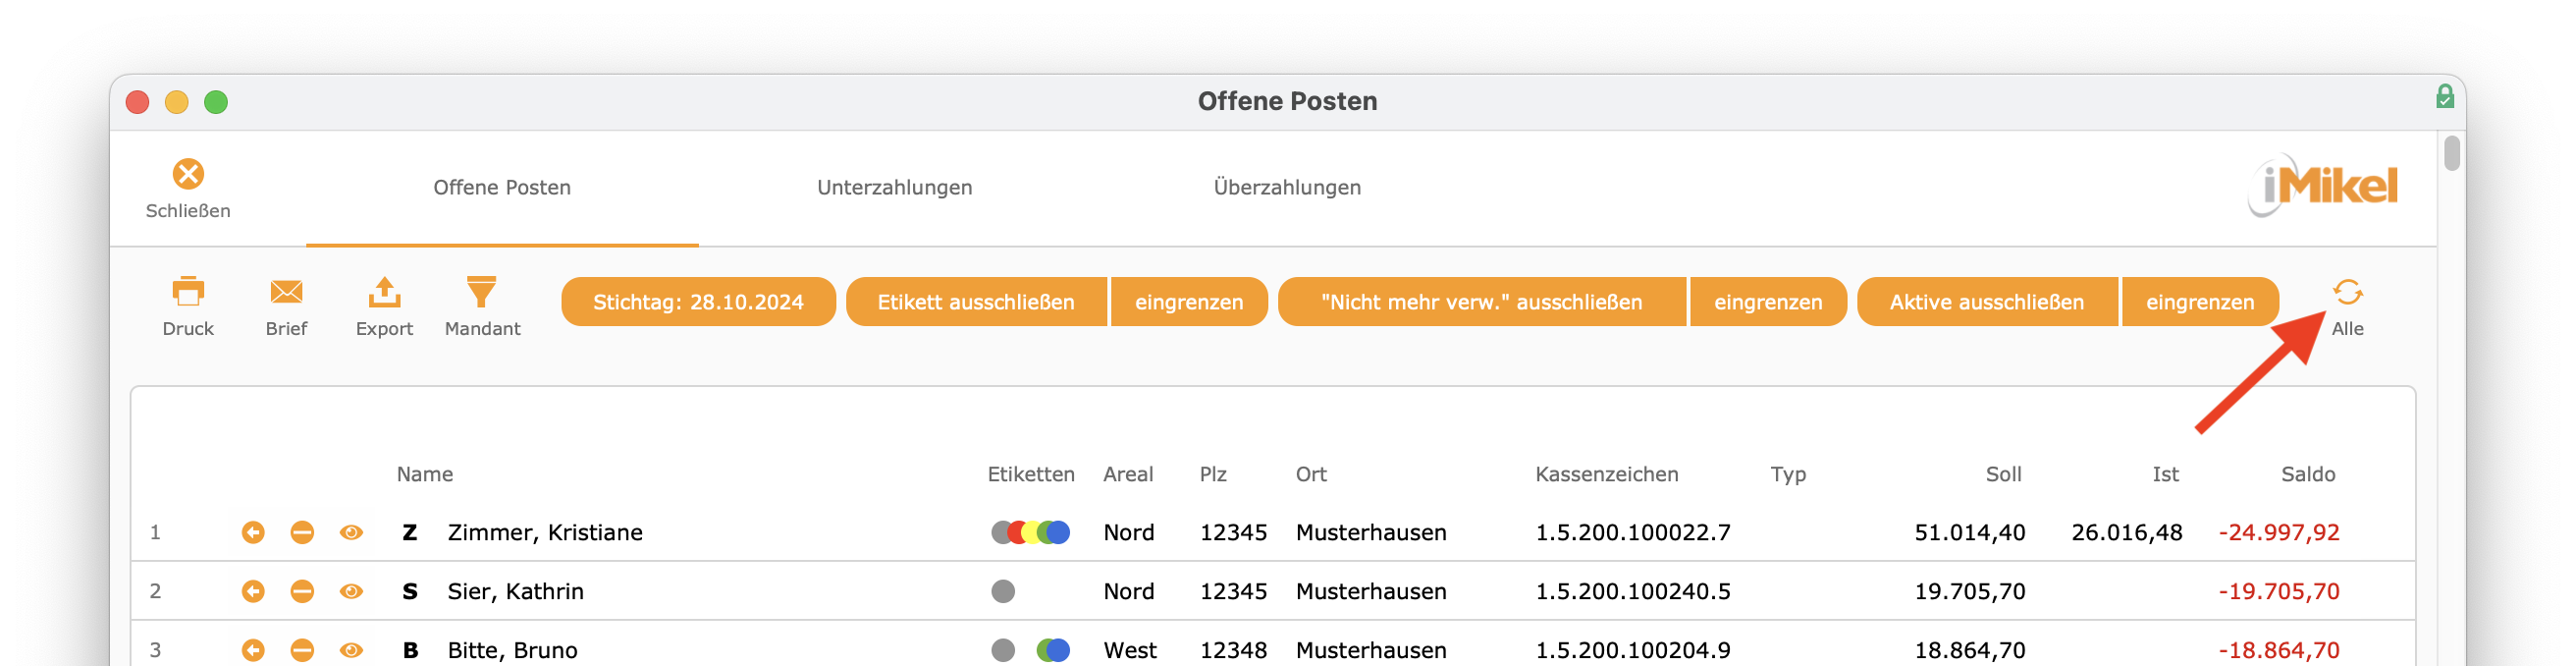
Task: Sort by Plz column header
Action: click(1213, 474)
